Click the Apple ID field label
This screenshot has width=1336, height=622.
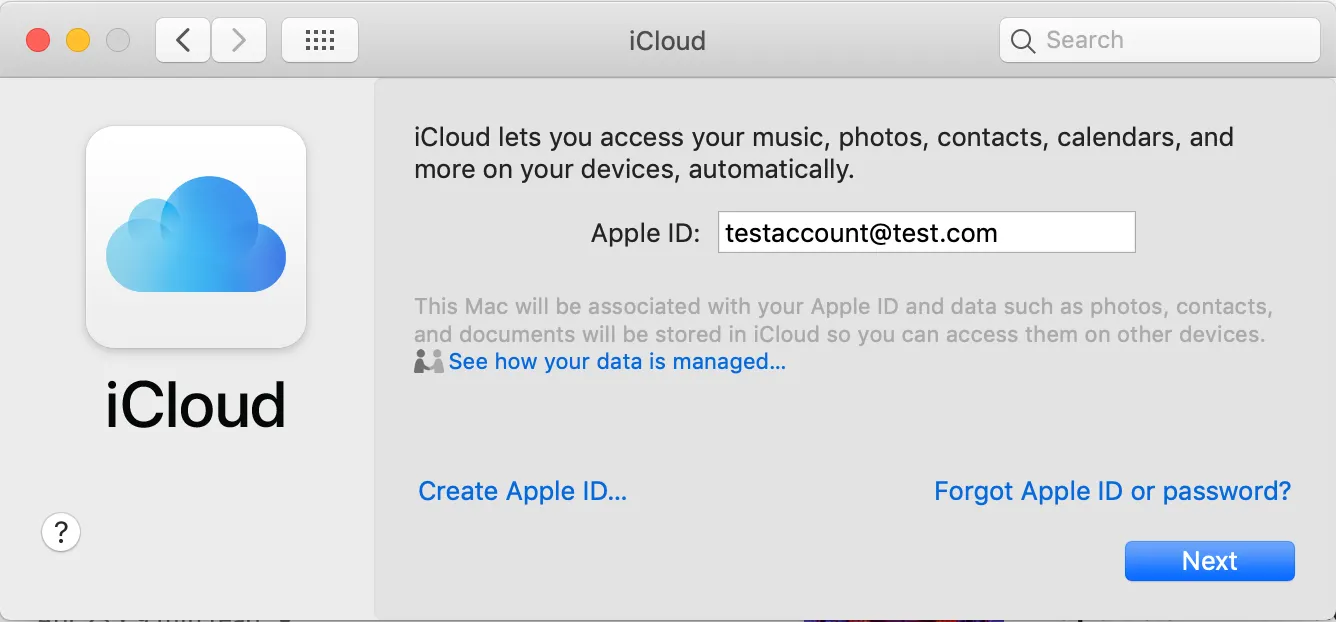point(645,234)
